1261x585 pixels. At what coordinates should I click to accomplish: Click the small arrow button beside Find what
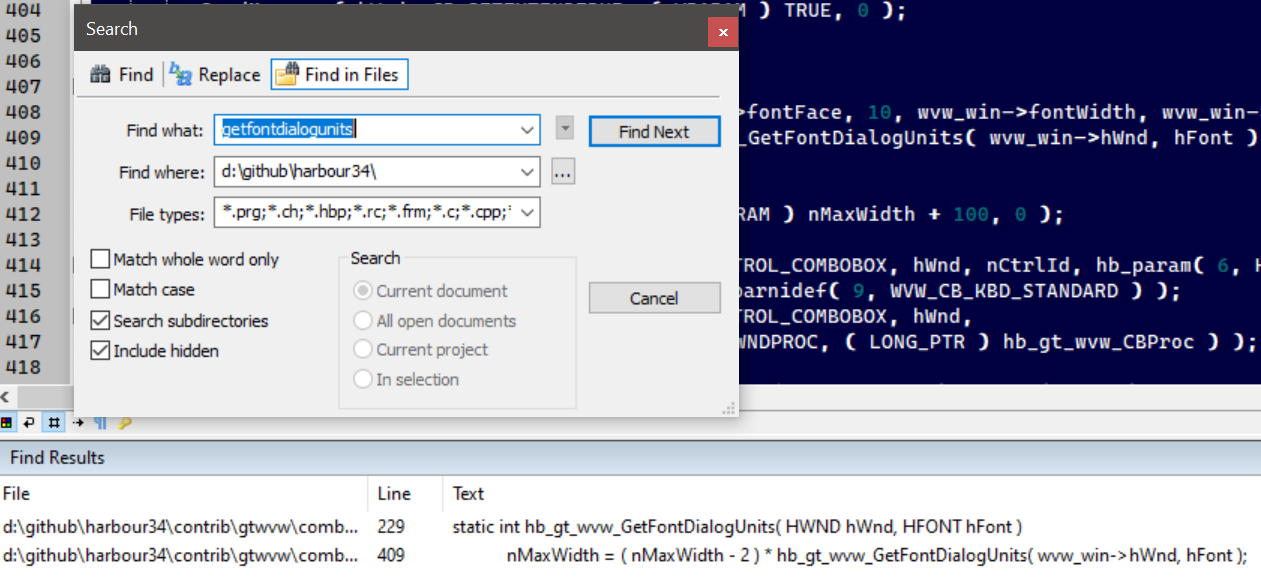point(565,130)
